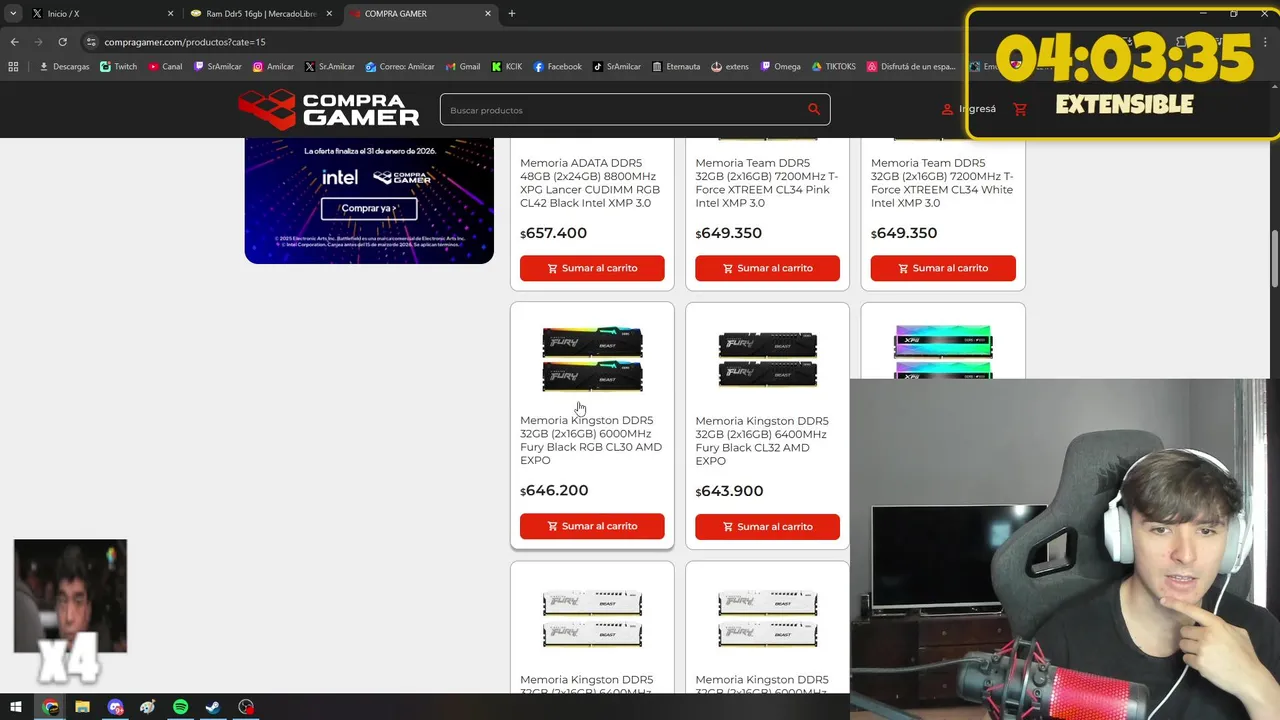1280x720 pixels.
Task: Open XPG RGB memory product image
Action: (x=943, y=351)
